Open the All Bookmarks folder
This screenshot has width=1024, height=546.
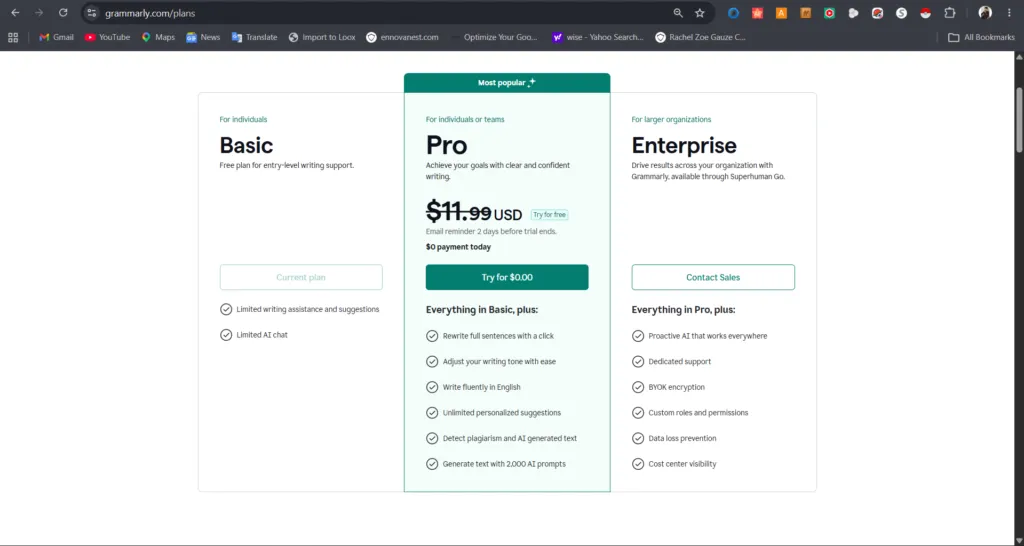pos(981,37)
